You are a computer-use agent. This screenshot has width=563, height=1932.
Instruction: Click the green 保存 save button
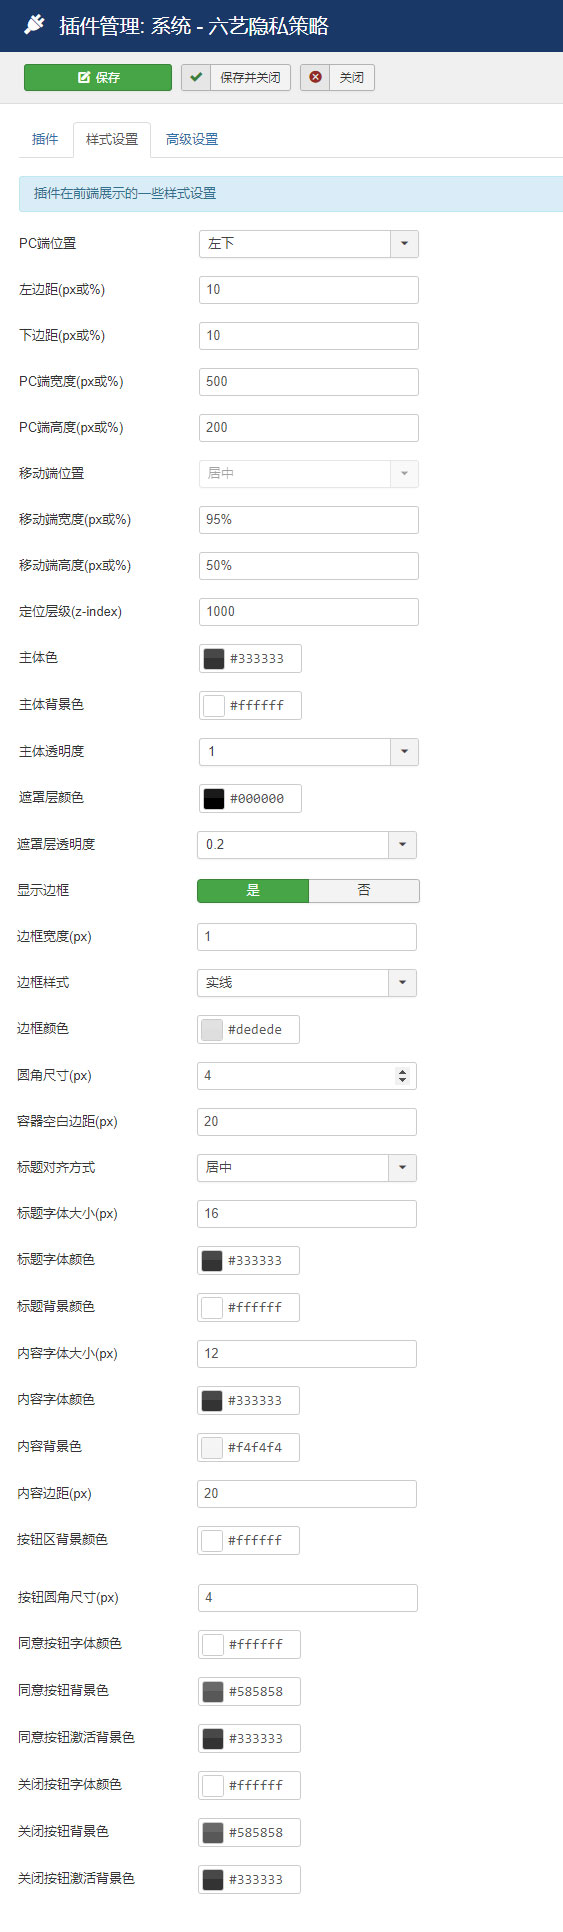[x=98, y=77]
